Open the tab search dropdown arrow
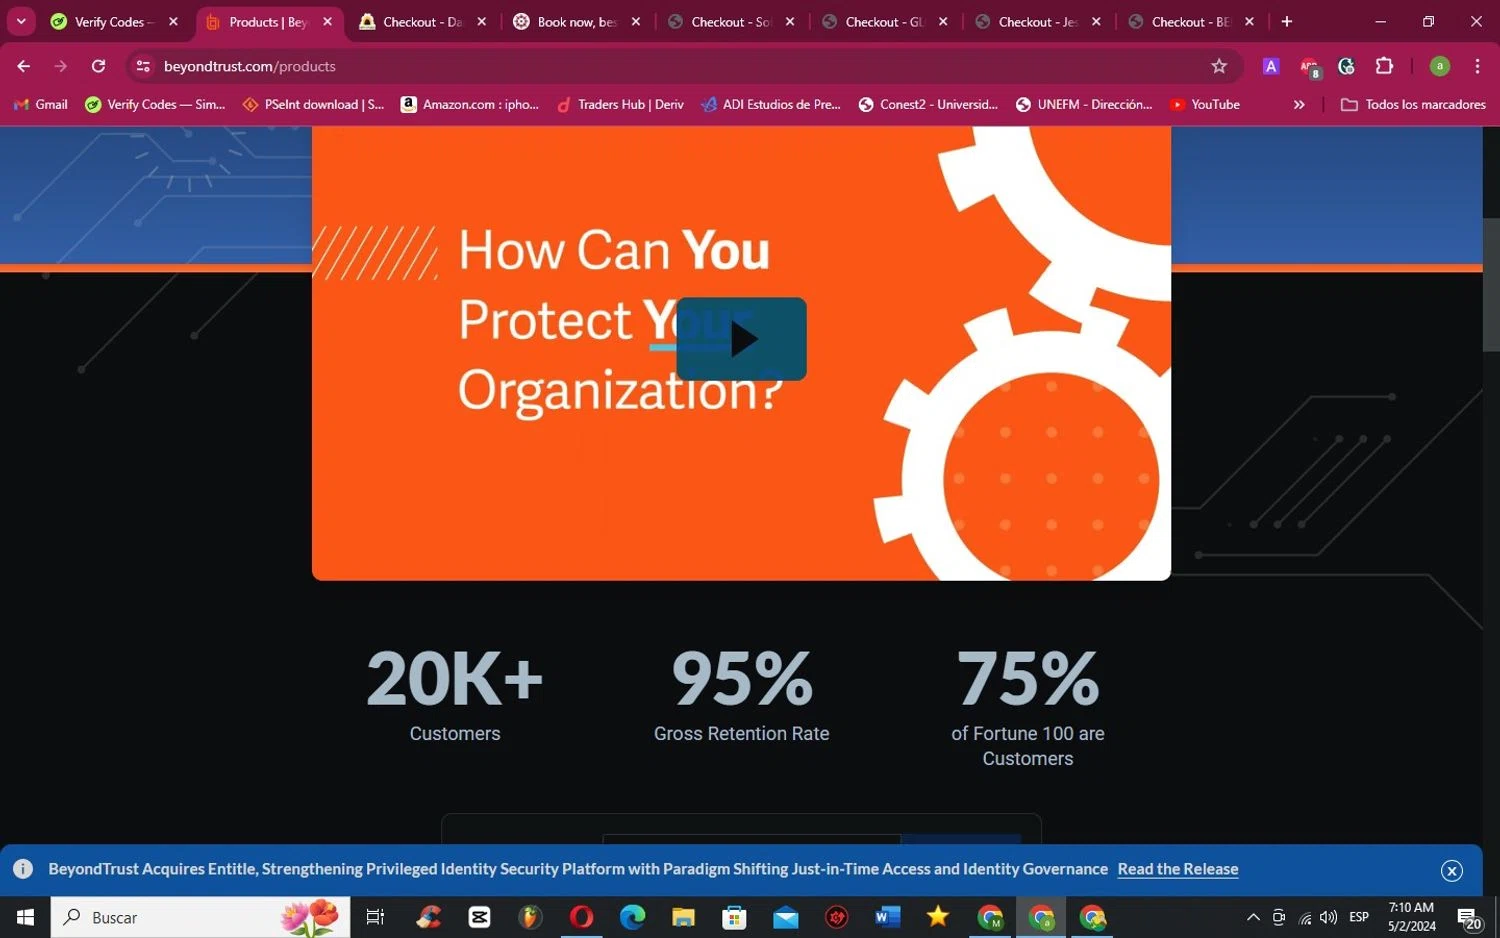This screenshot has width=1500, height=938. coord(21,21)
